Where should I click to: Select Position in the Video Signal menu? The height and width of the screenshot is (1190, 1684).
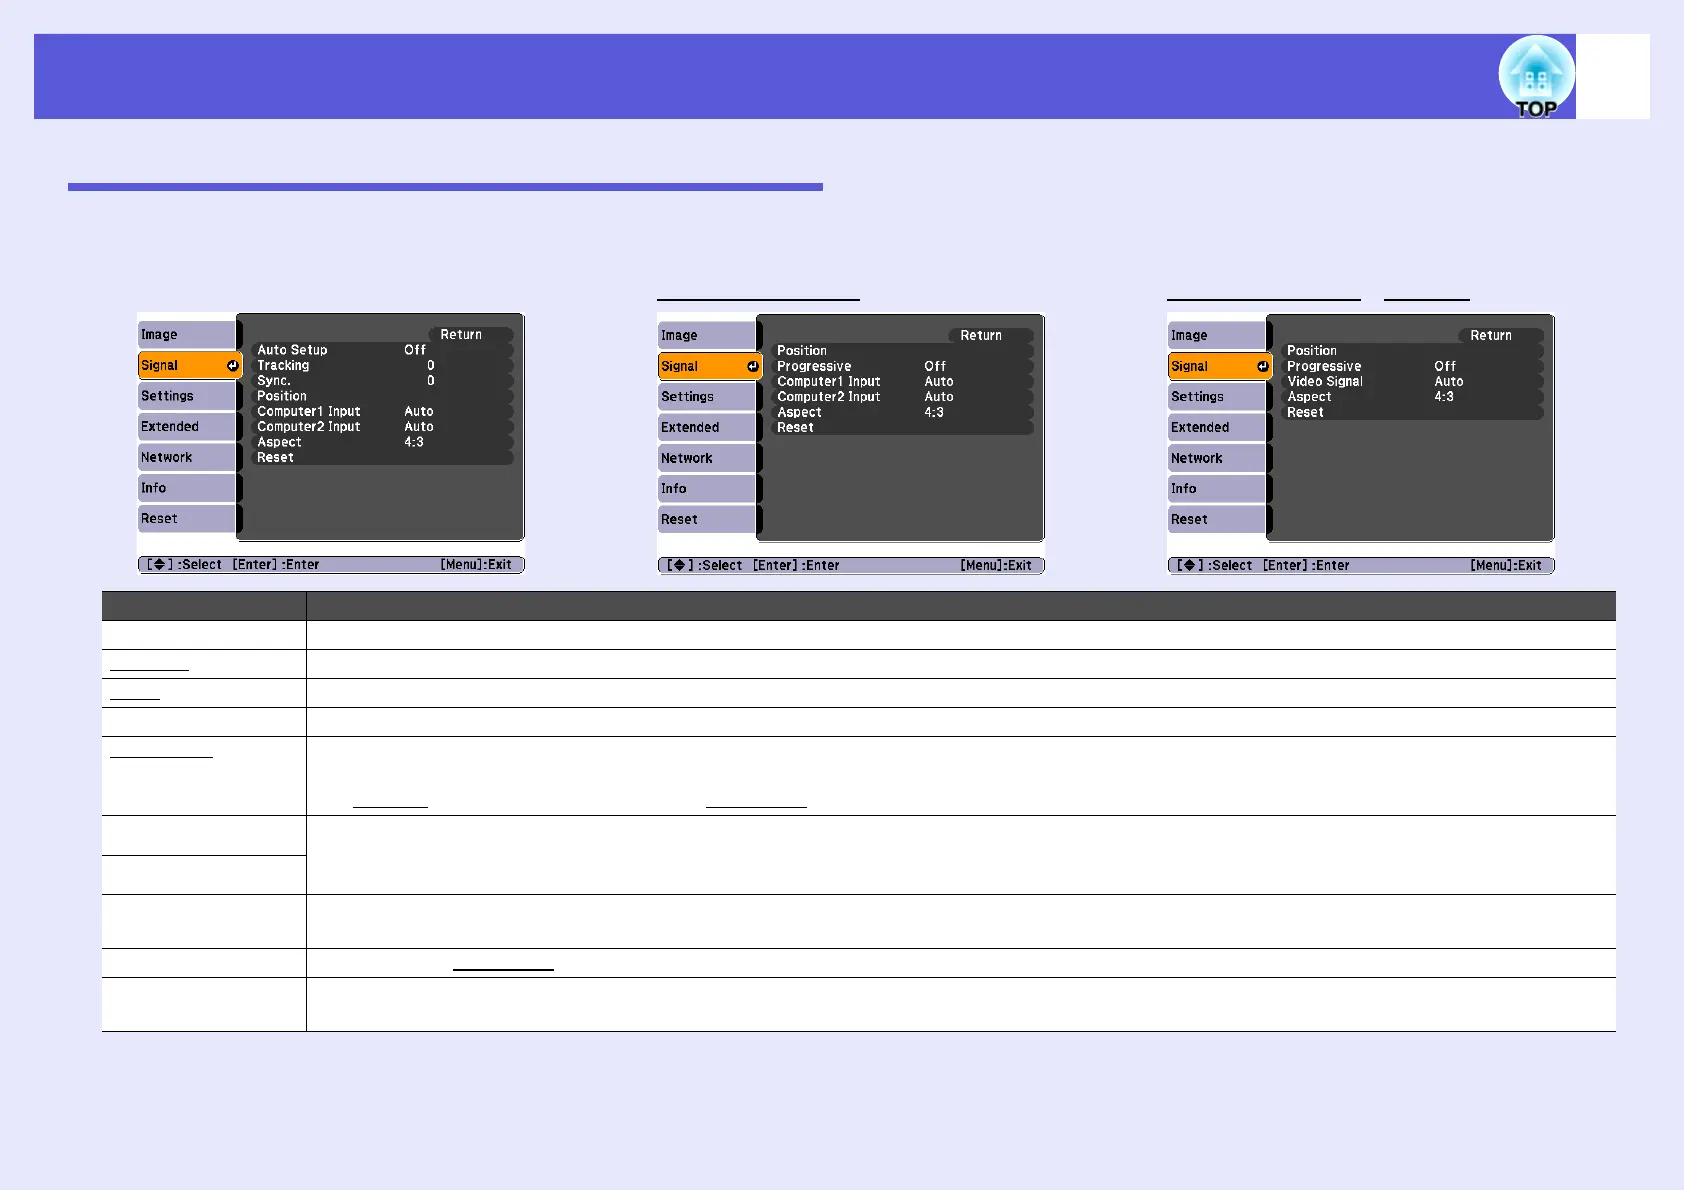click(x=1412, y=351)
